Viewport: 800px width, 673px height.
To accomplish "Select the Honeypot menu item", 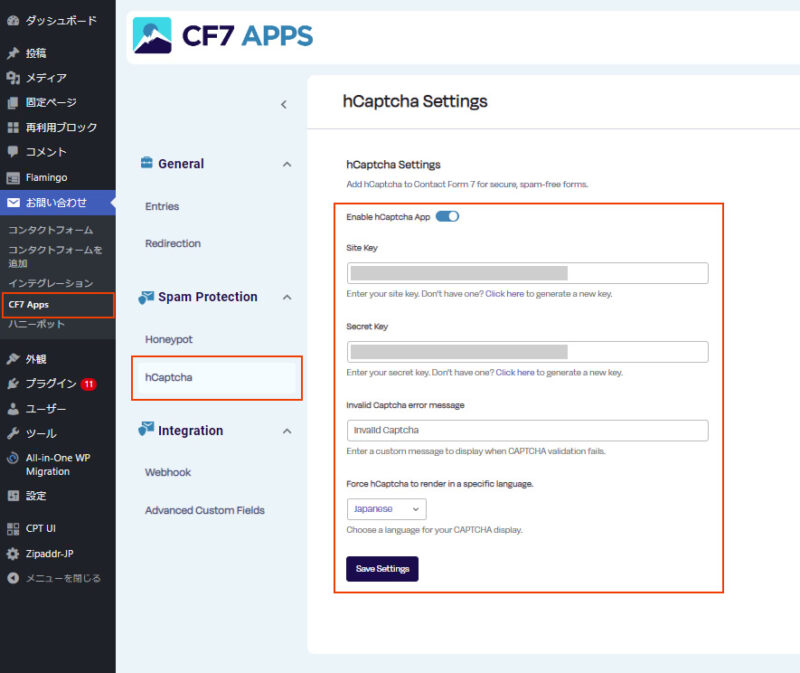I will pyautogui.click(x=169, y=339).
